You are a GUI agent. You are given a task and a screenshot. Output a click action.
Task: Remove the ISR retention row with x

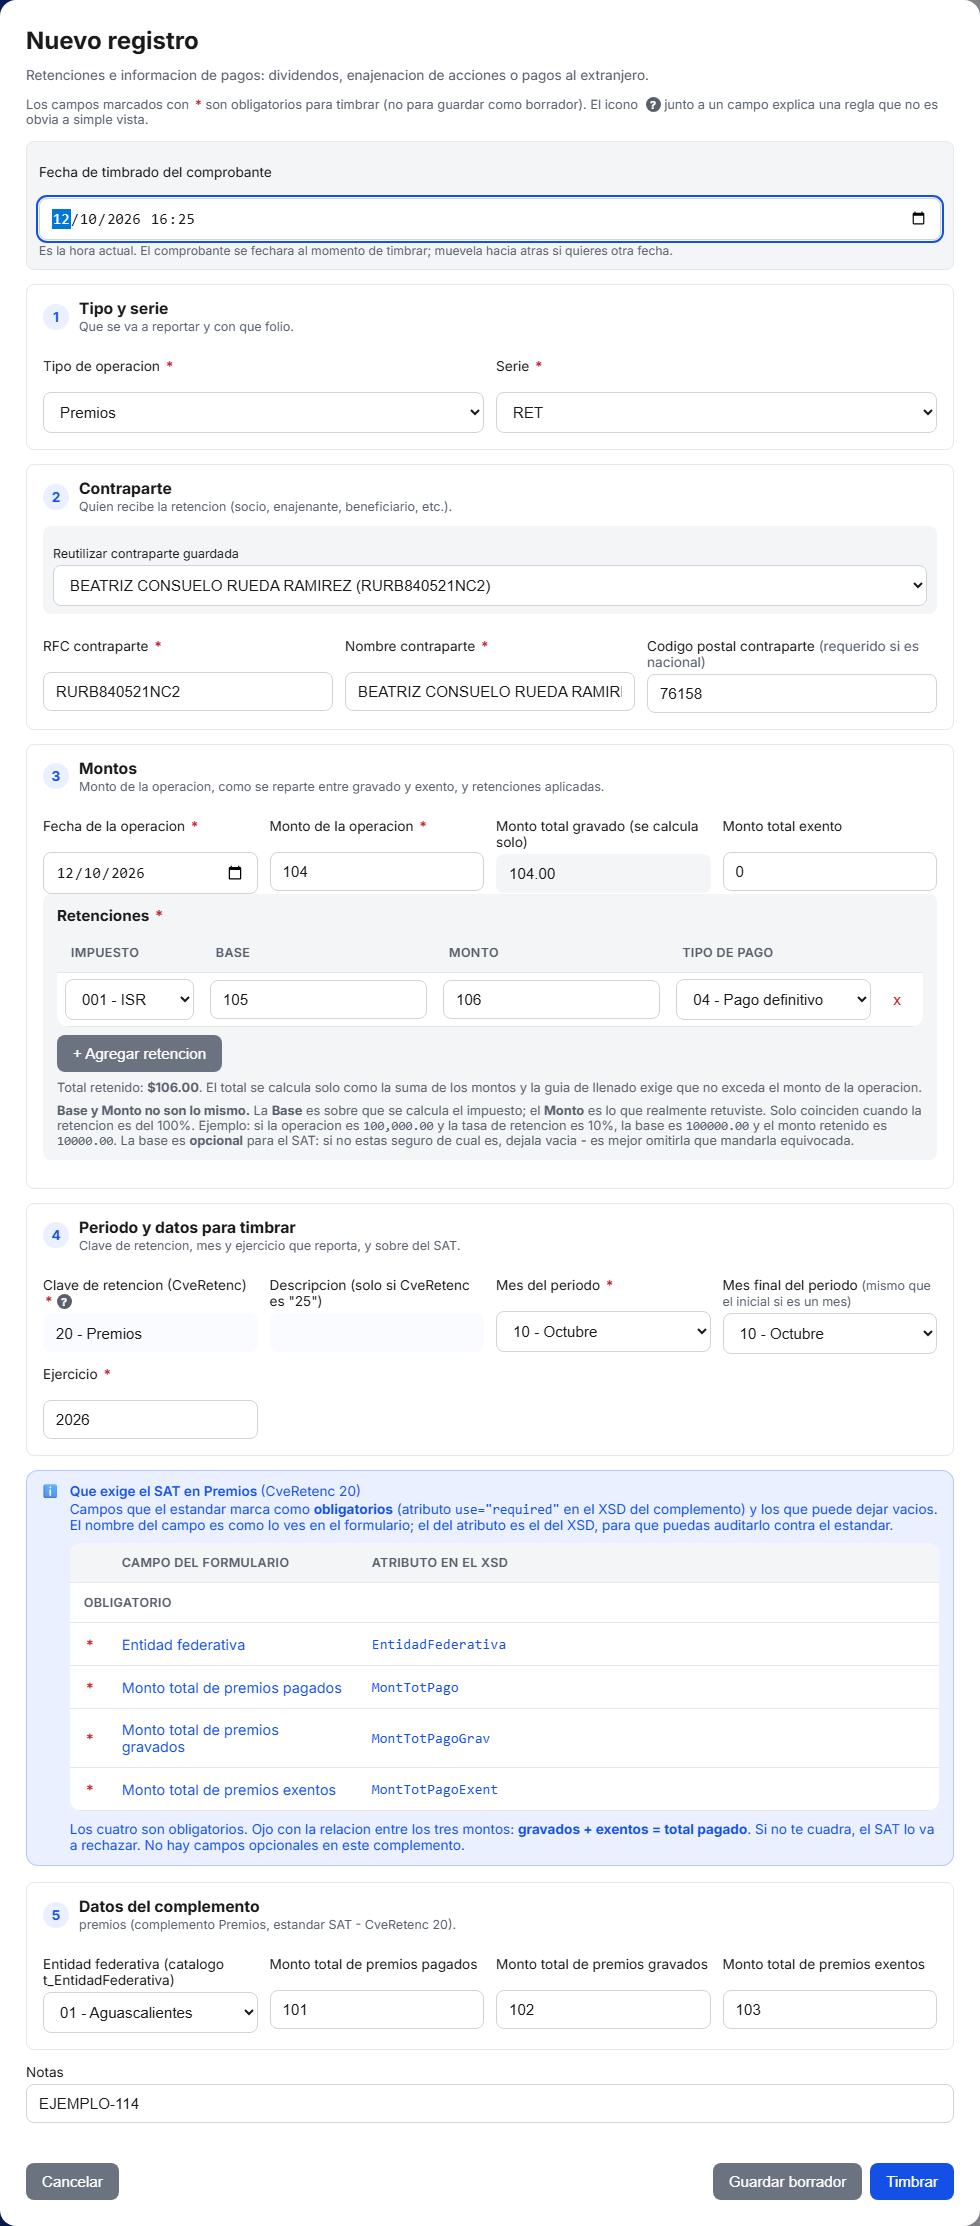pyautogui.click(x=897, y=1000)
